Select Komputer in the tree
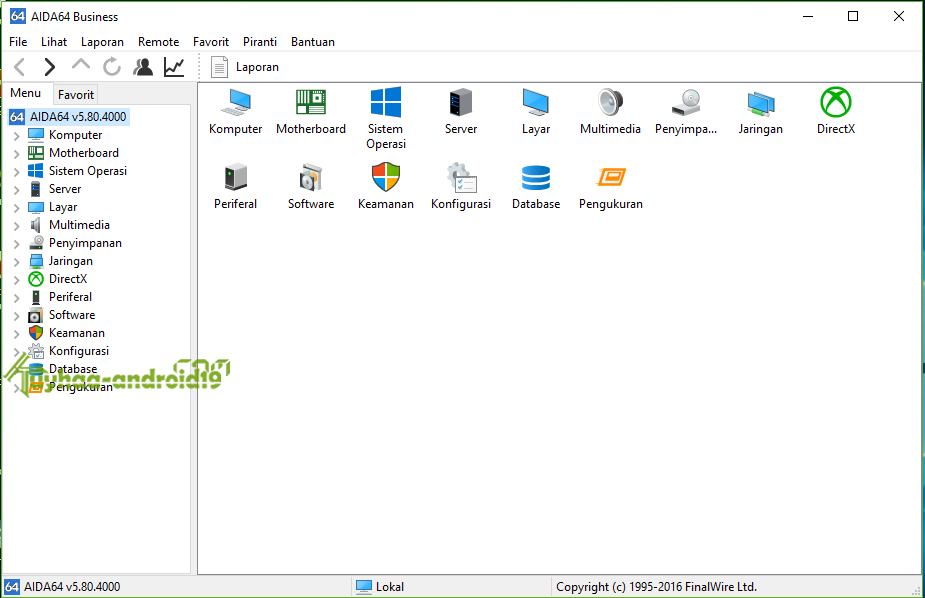This screenshot has height=598, width=925. coord(76,135)
